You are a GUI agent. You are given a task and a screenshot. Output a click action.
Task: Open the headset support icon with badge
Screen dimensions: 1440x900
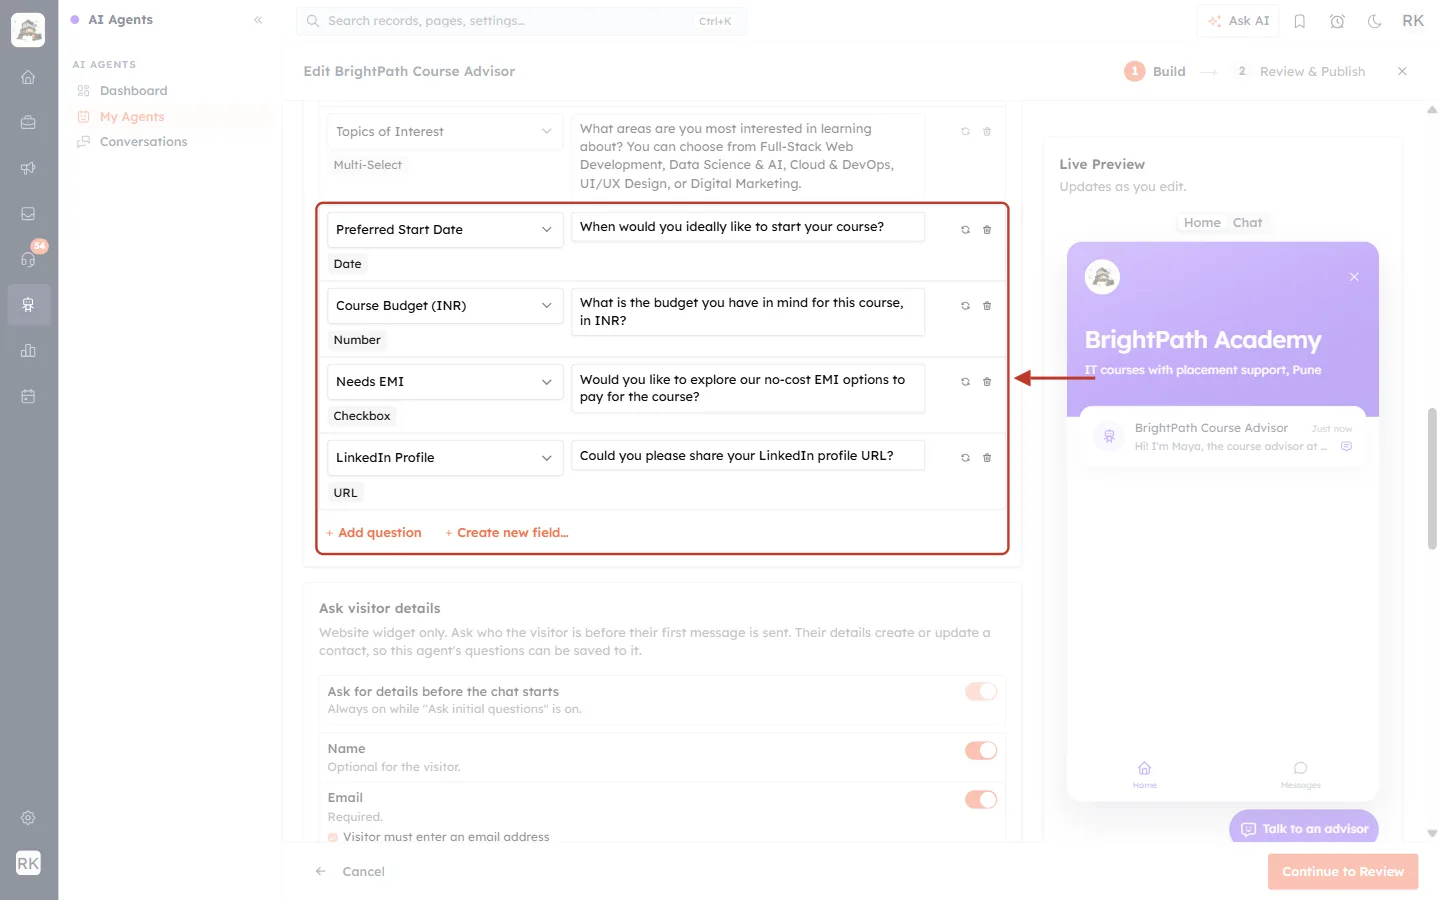click(28, 259)
